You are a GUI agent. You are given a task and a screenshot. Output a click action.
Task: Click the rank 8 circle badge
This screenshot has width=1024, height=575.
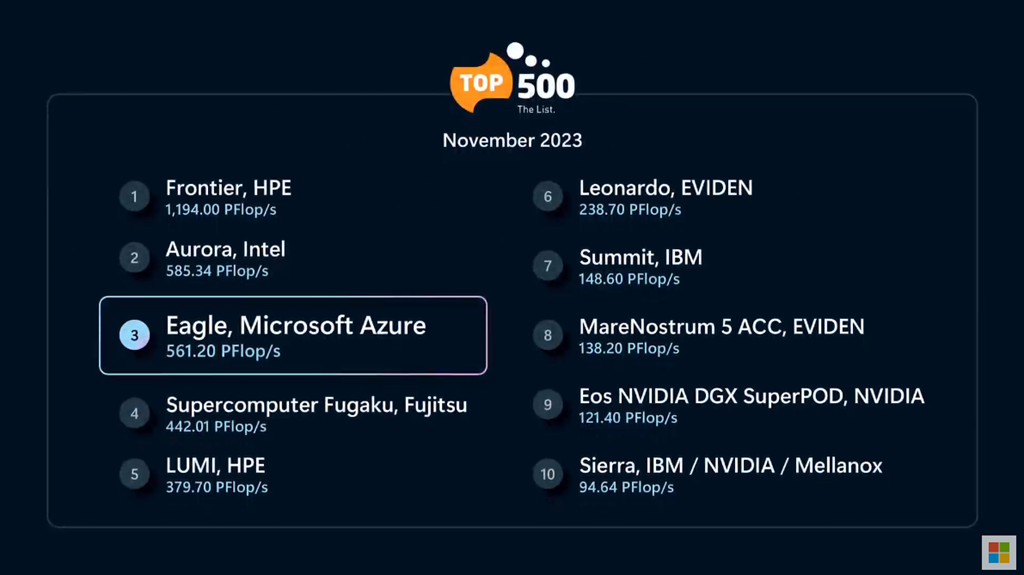coord(548,335)
